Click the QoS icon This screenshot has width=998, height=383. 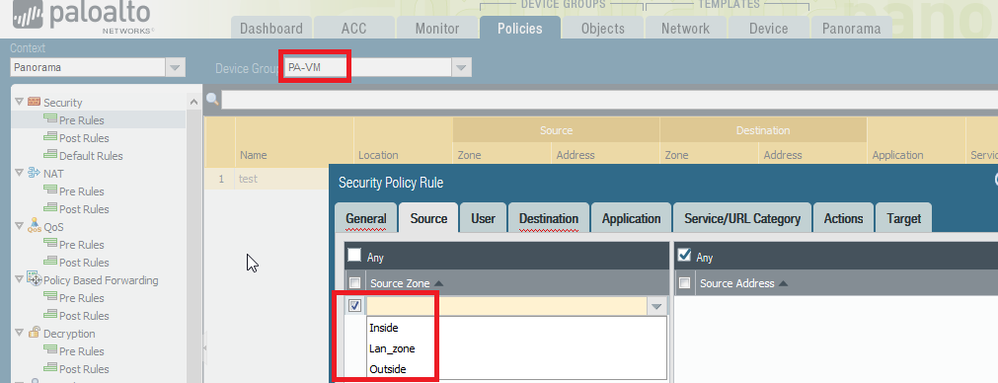[34, 226]
